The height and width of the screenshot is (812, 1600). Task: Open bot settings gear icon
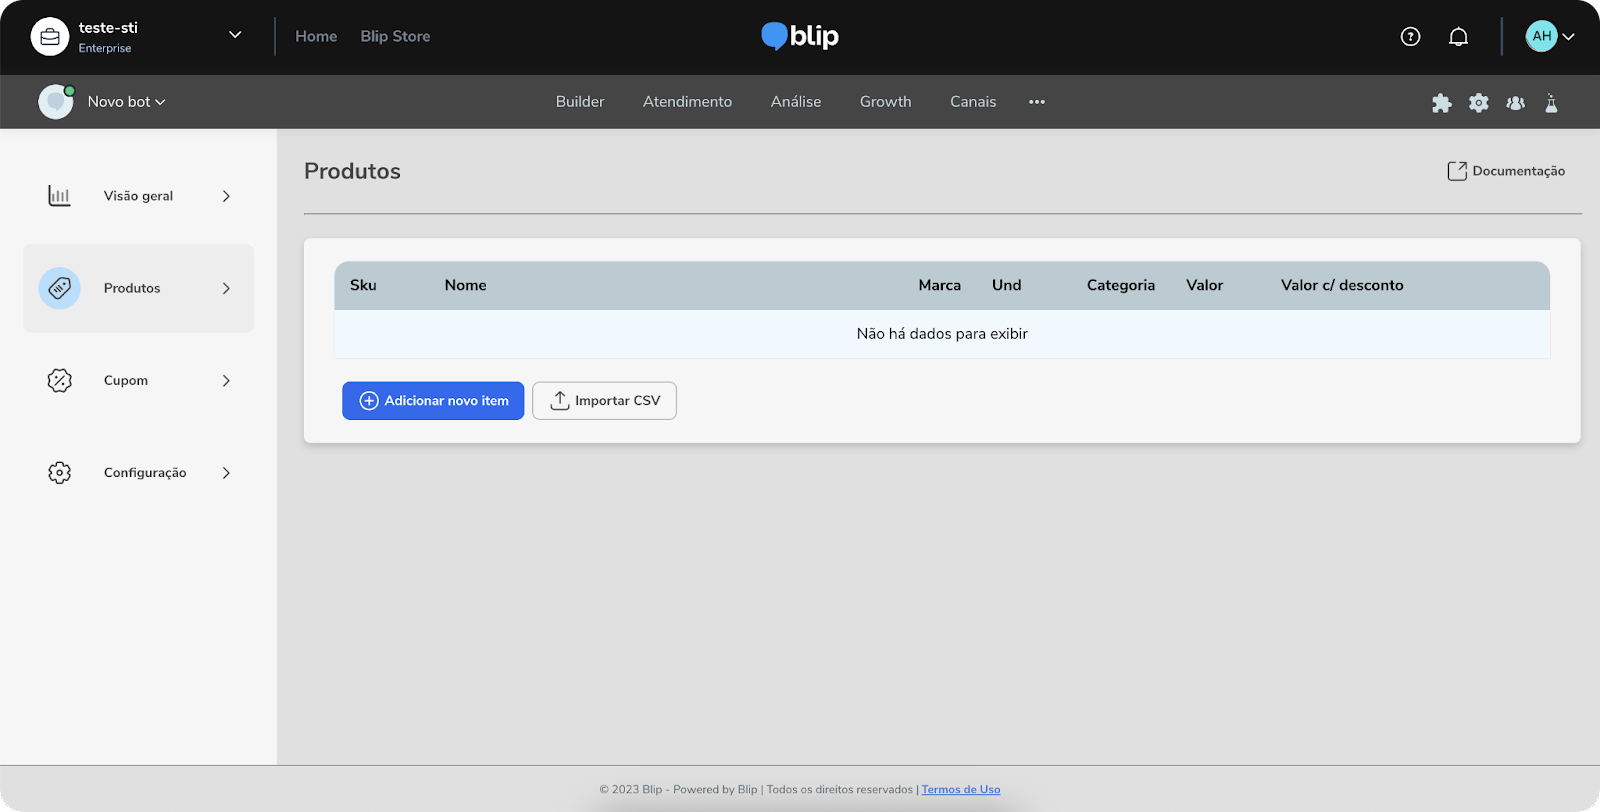1478,103
